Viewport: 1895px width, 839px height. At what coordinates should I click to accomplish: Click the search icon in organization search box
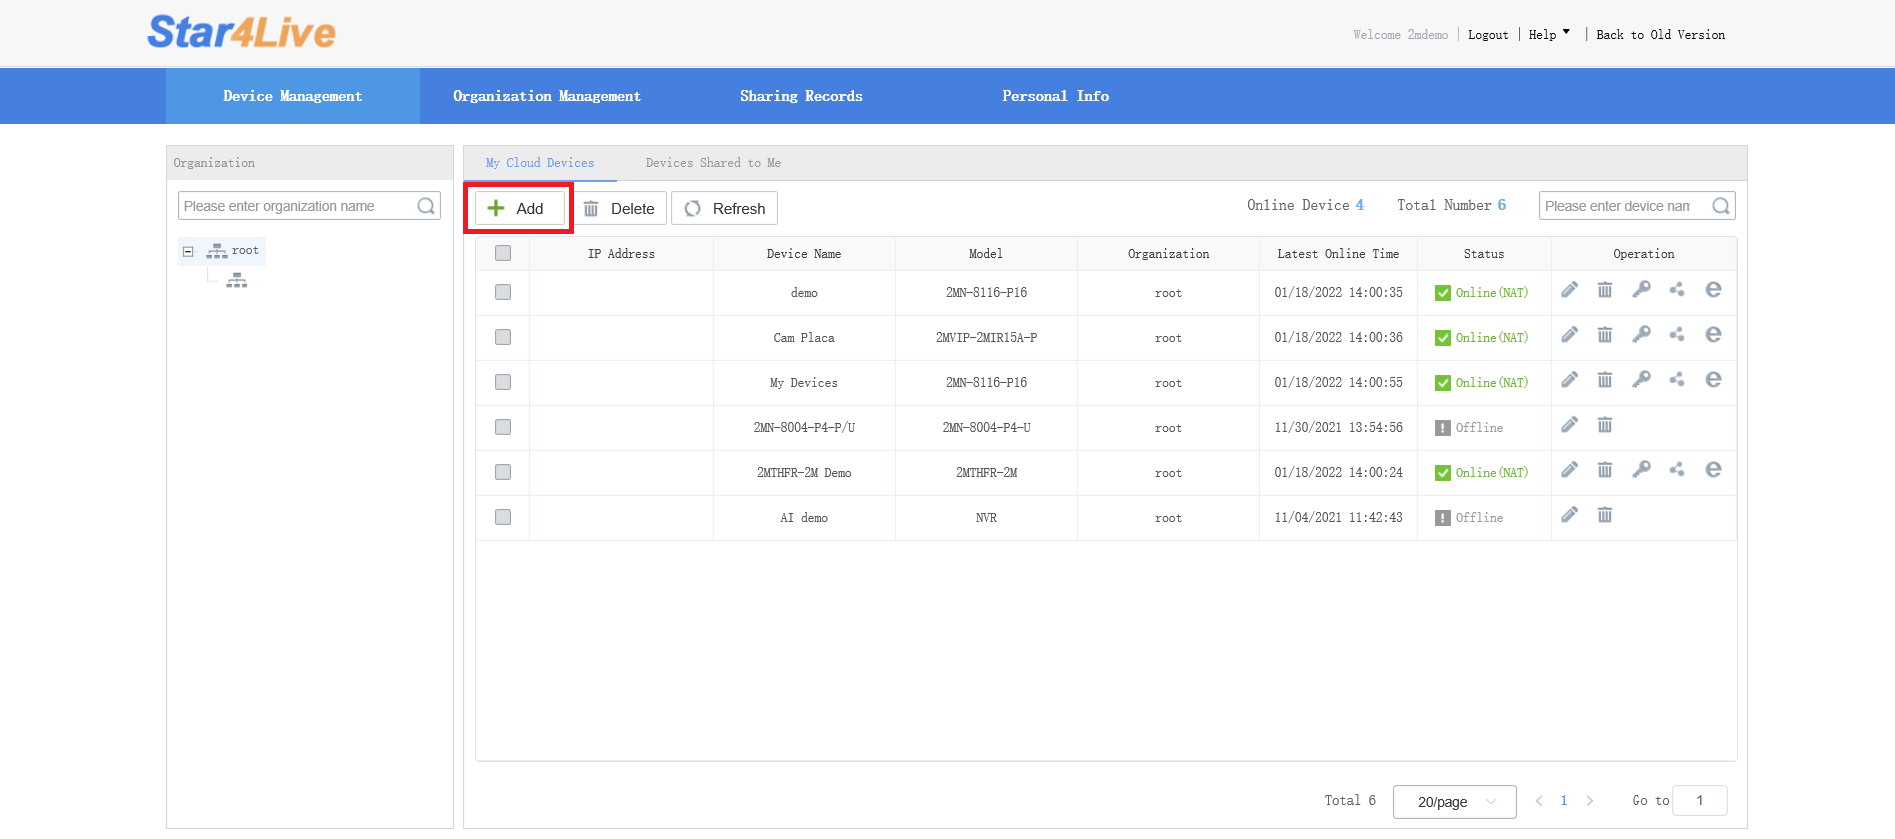[x=426, y=206]
